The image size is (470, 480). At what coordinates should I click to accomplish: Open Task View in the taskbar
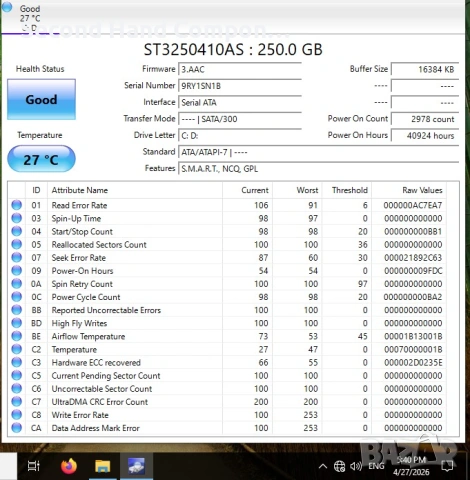coord(34,466)
